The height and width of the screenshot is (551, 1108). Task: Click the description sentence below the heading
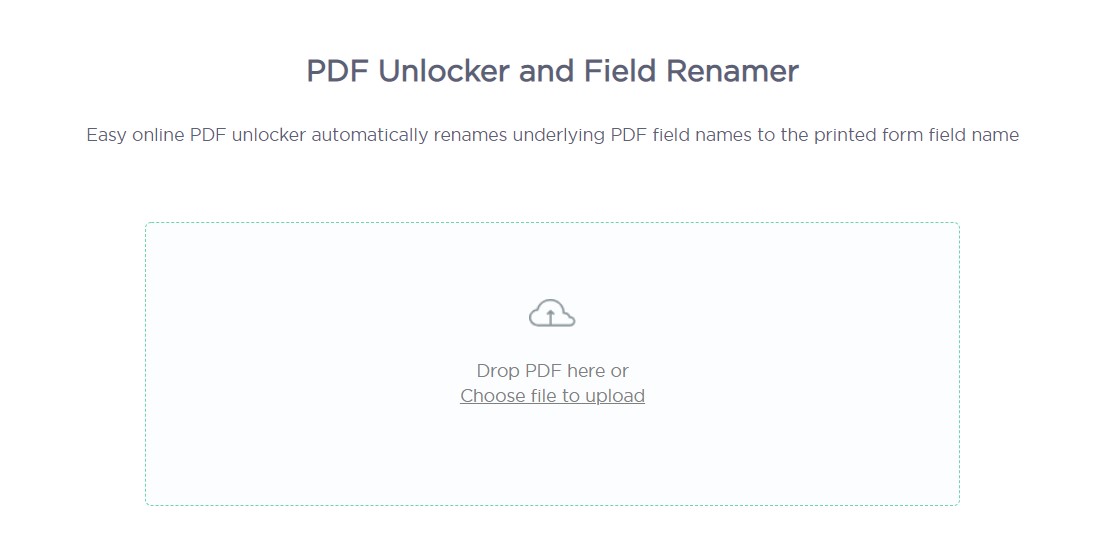click(552, 135)
